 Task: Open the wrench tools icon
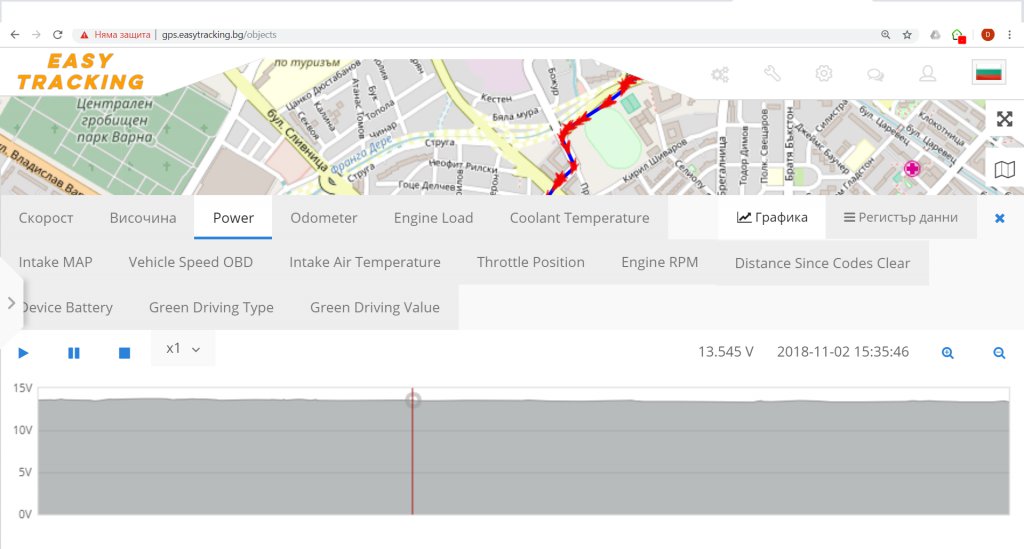[772, 73]
